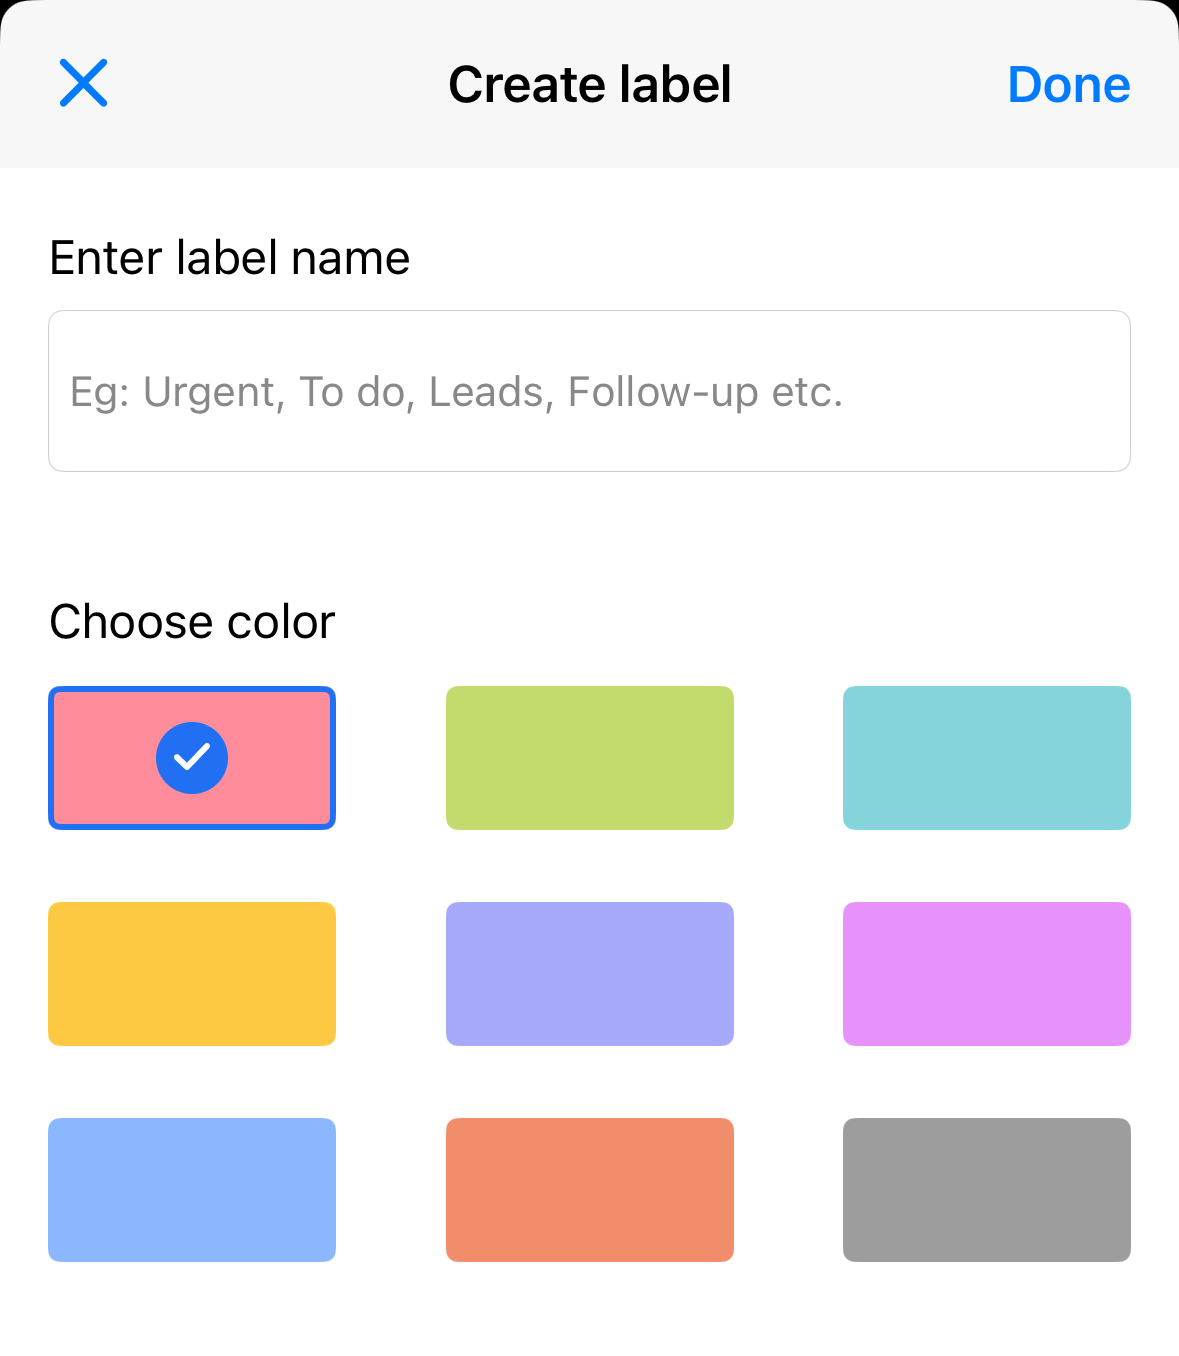
Task: Select the gray color swatch
Action: pyautogui.click(x=986, y=1189)
